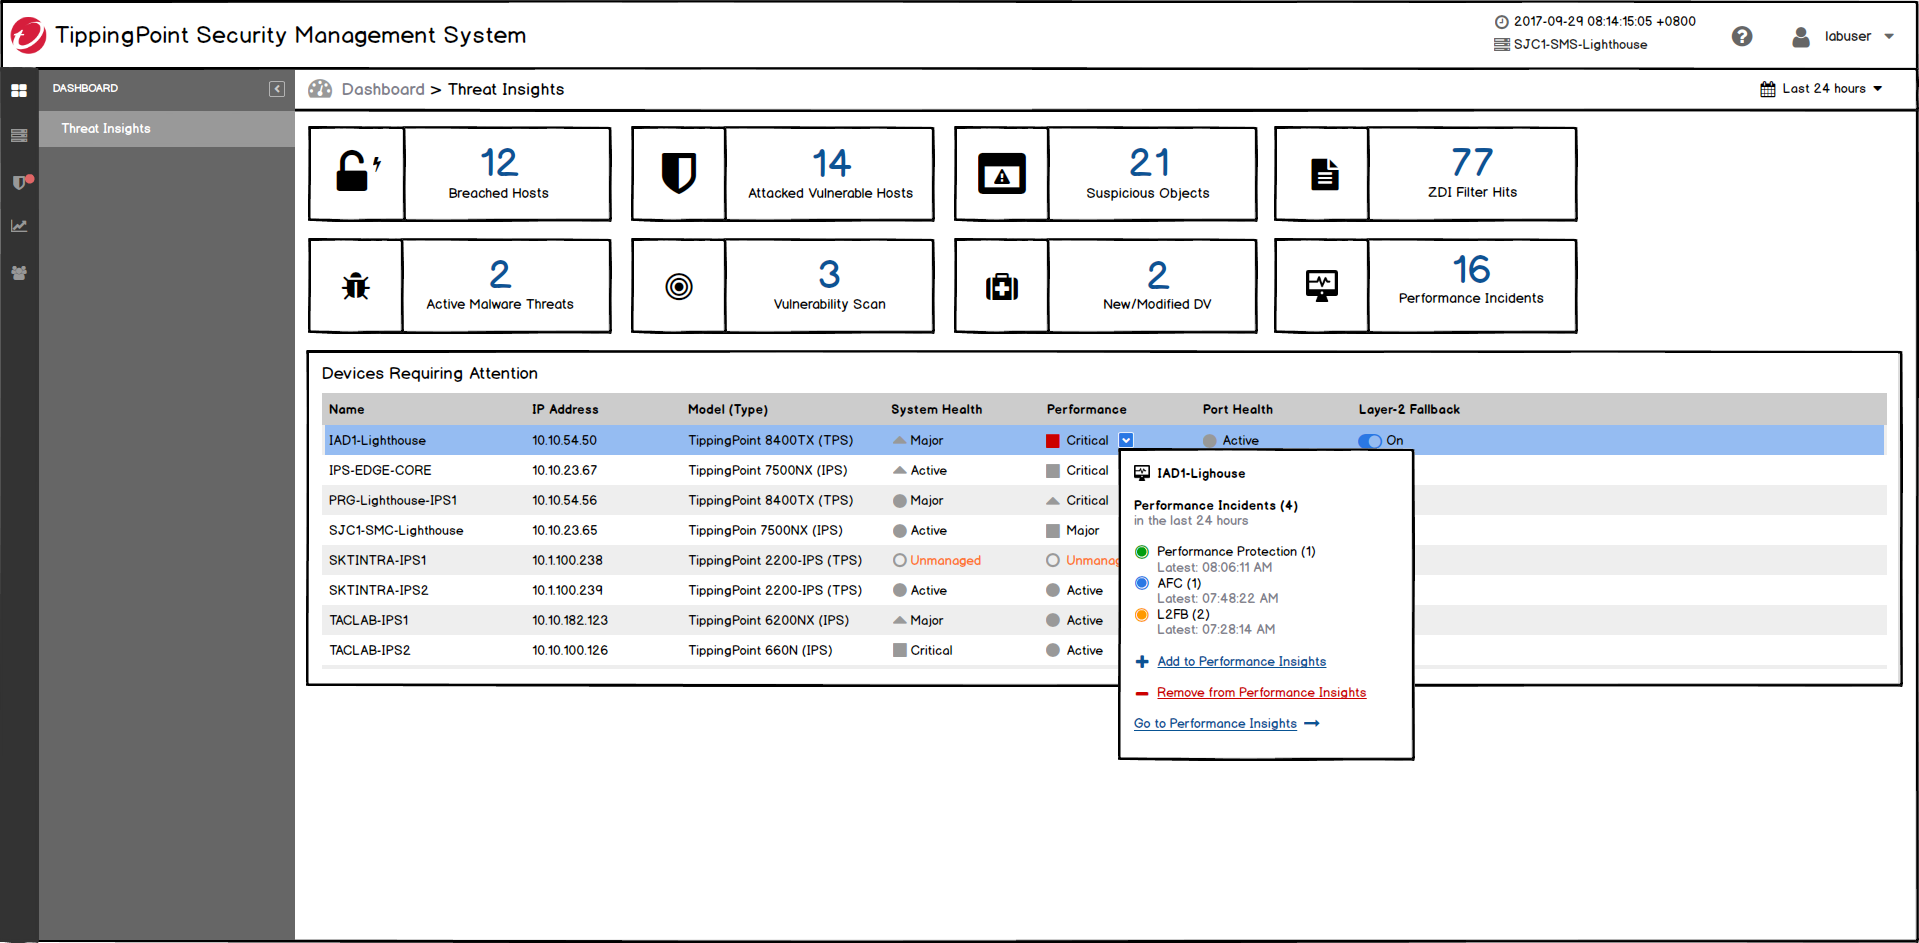Open the labuser account dropdown arrow
The width and height of the screenshot is (1919, 943).
coord(1889,37)
